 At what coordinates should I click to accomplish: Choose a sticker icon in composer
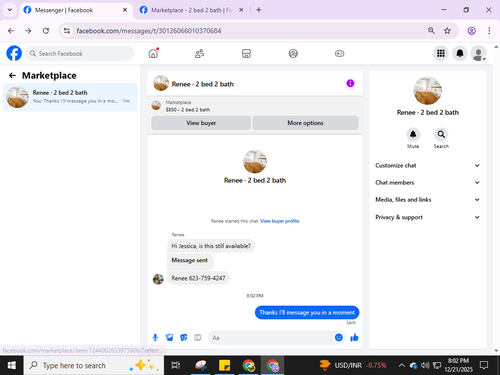tap(184, 338)
